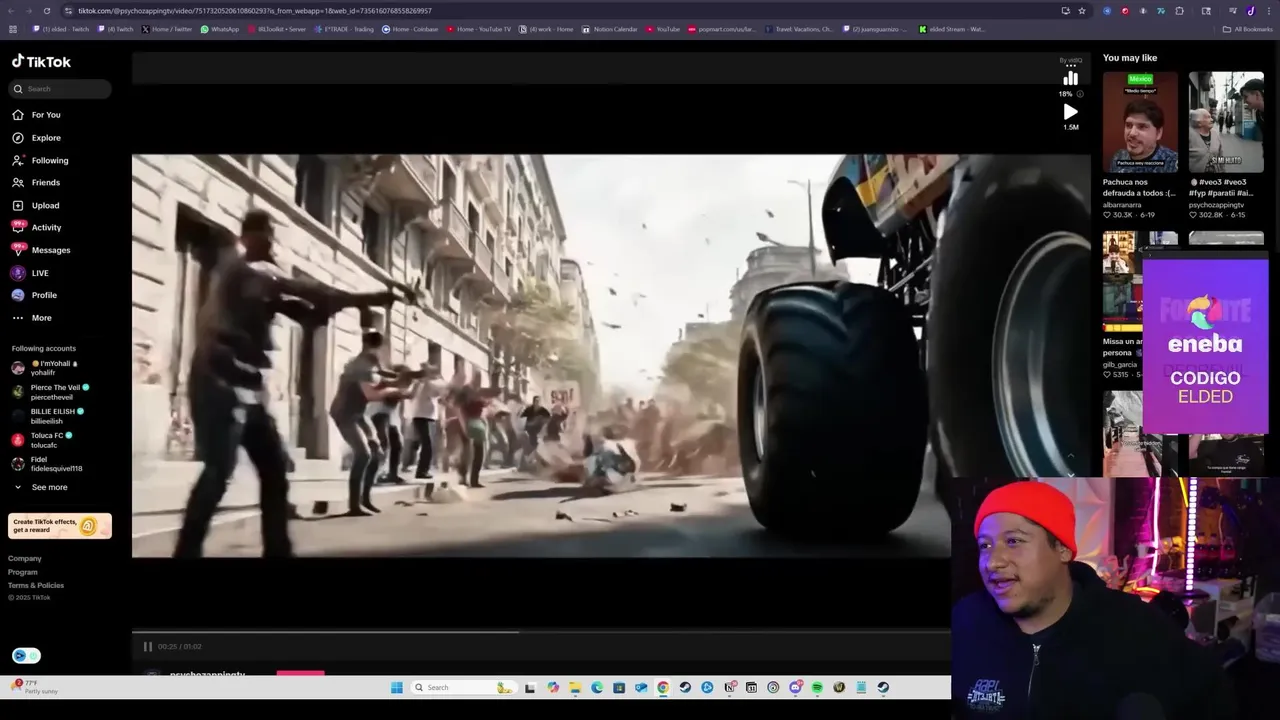
Task: Open your Profile page
Action: [35, 295]
